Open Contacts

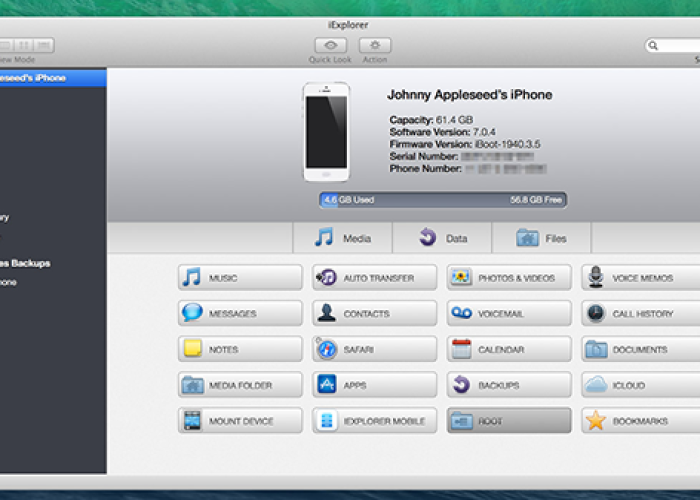coord(375,313)
